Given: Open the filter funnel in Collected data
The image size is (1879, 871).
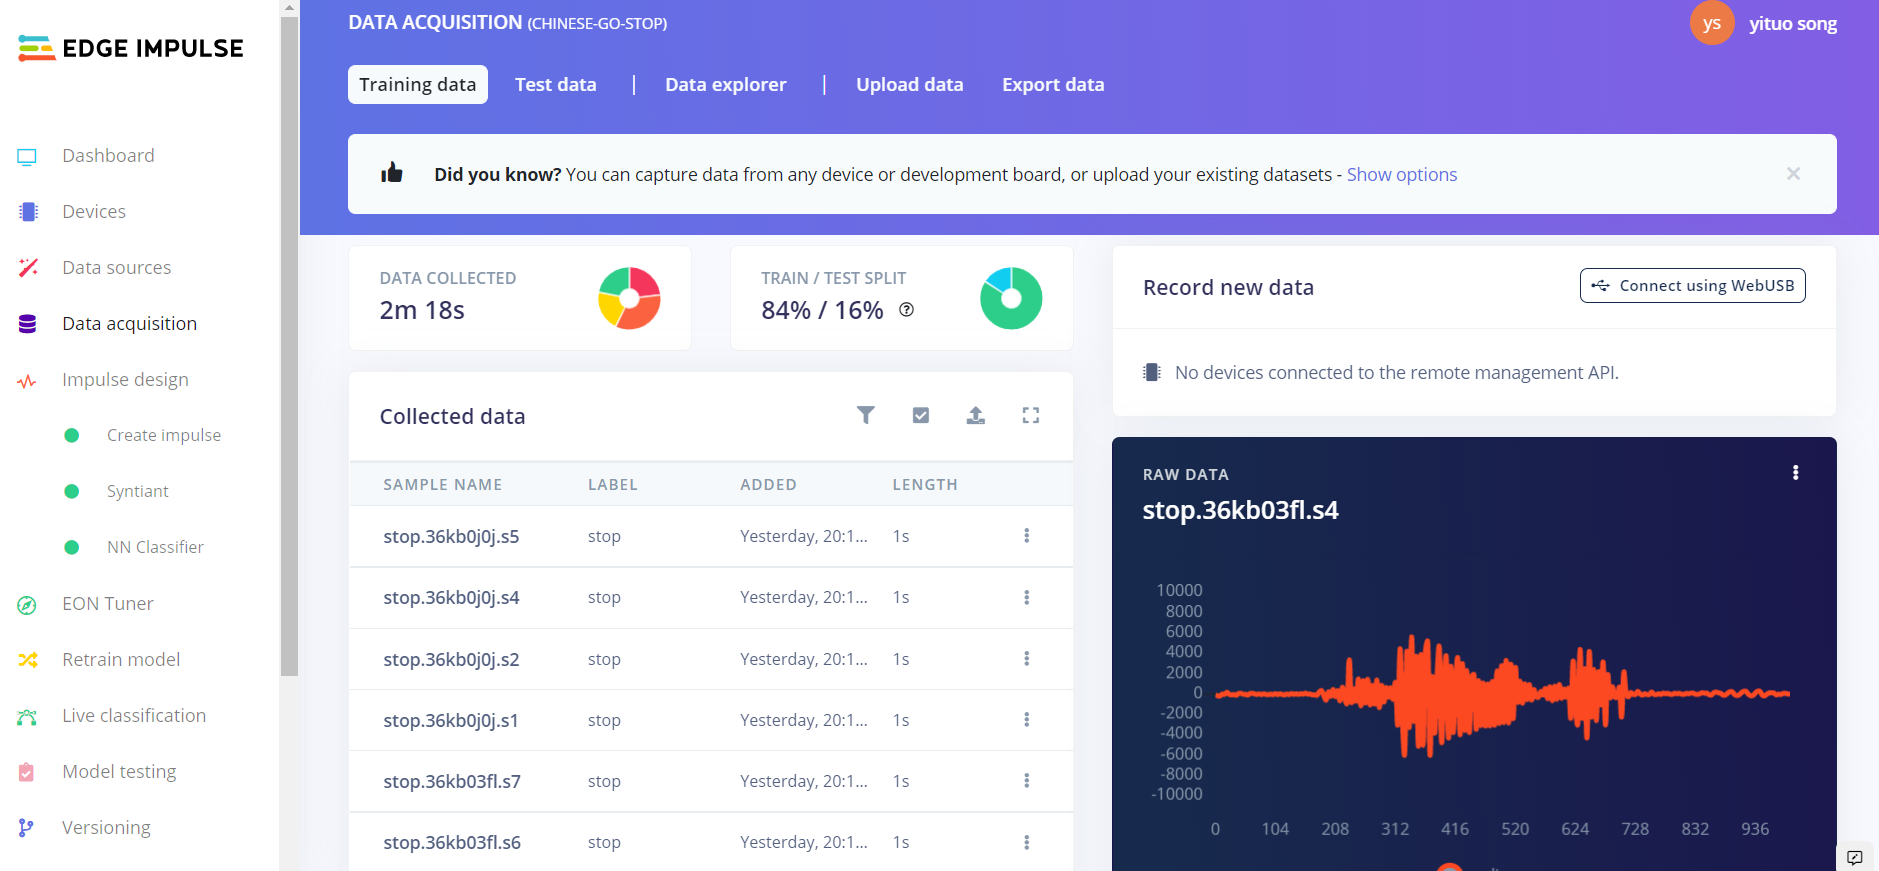Looking at the screenshot, I should [866, 415].
